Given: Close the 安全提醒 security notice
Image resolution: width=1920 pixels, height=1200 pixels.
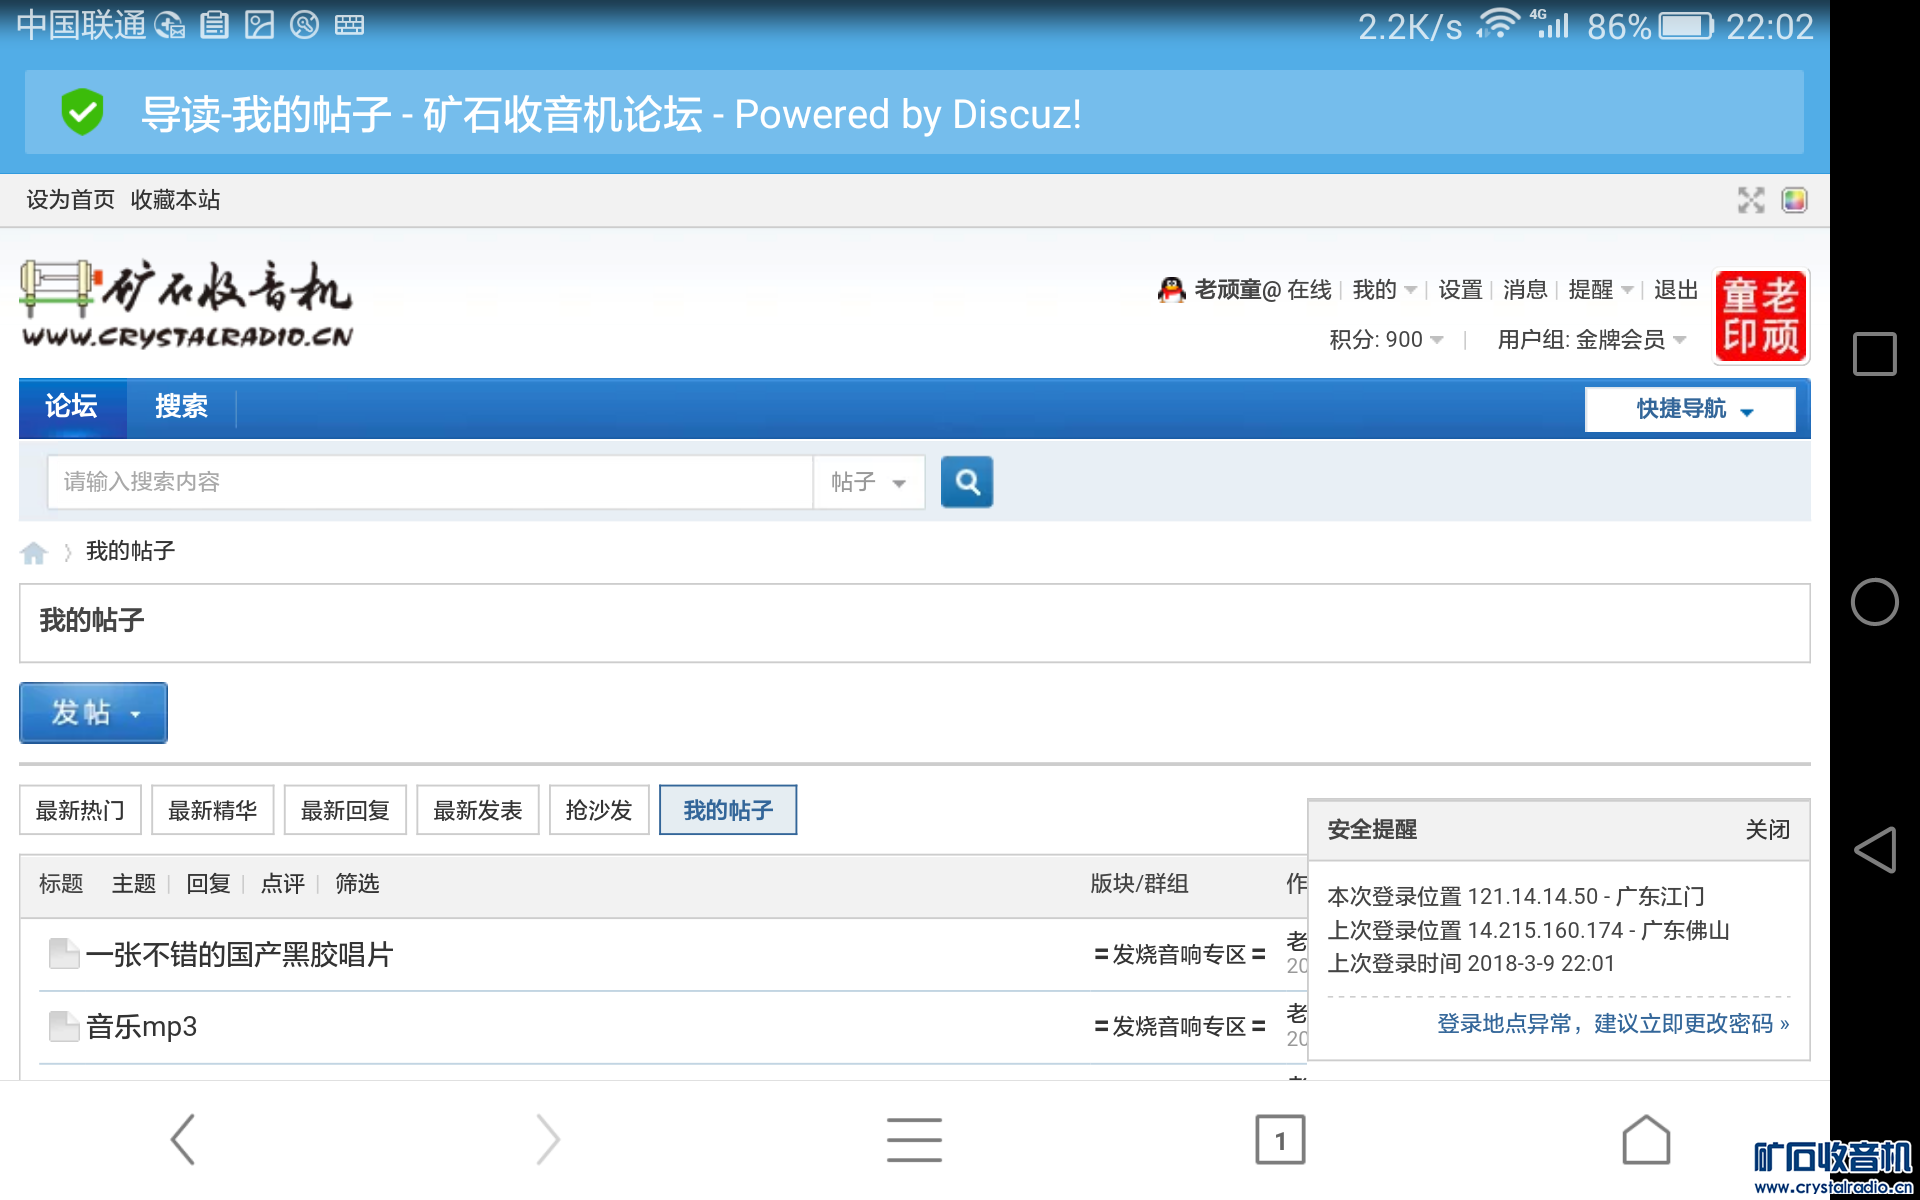Looking at the screenshot, I should pyautogui.click(x=1766, y=830).
